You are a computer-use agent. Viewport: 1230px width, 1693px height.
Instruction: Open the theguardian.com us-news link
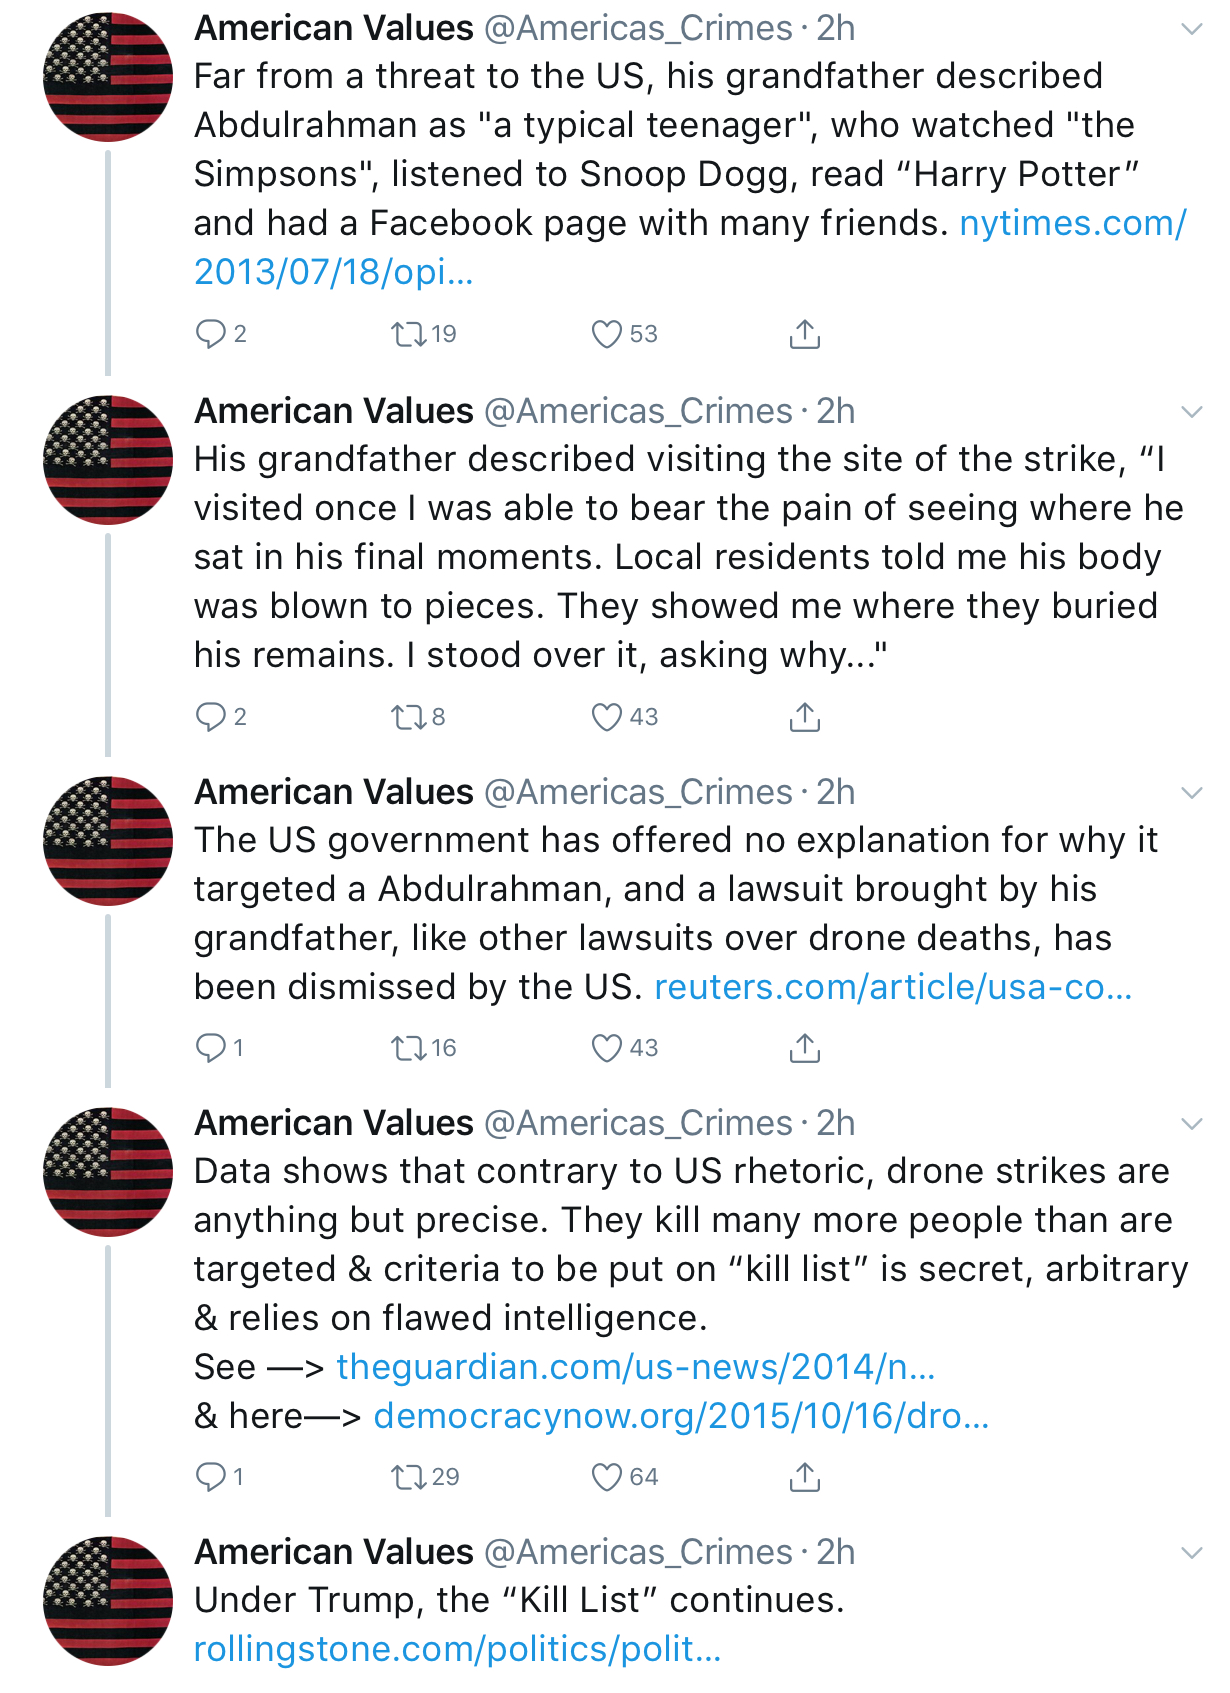point(635,1367)
